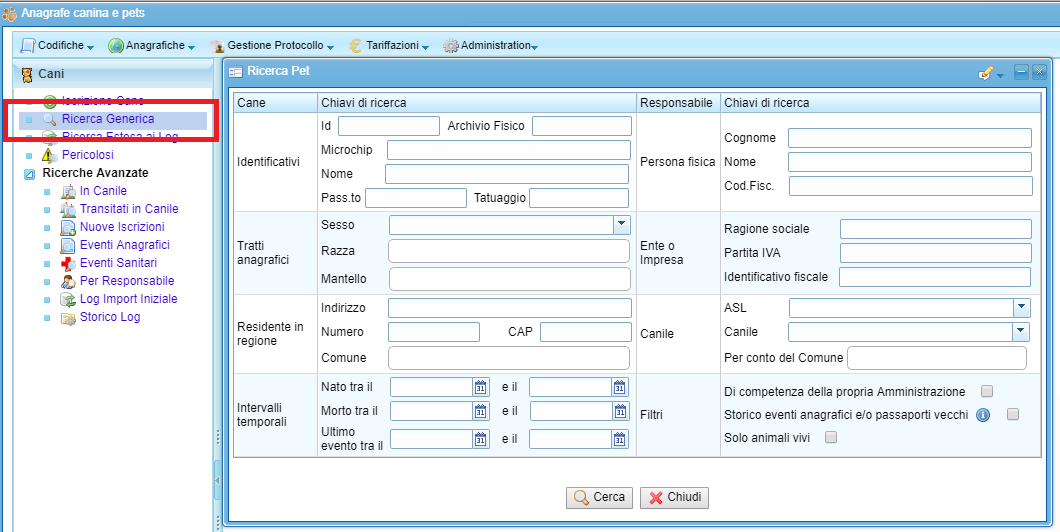Click the Storico Log icon
1060x532 pixels.
[x=68, y=318]
